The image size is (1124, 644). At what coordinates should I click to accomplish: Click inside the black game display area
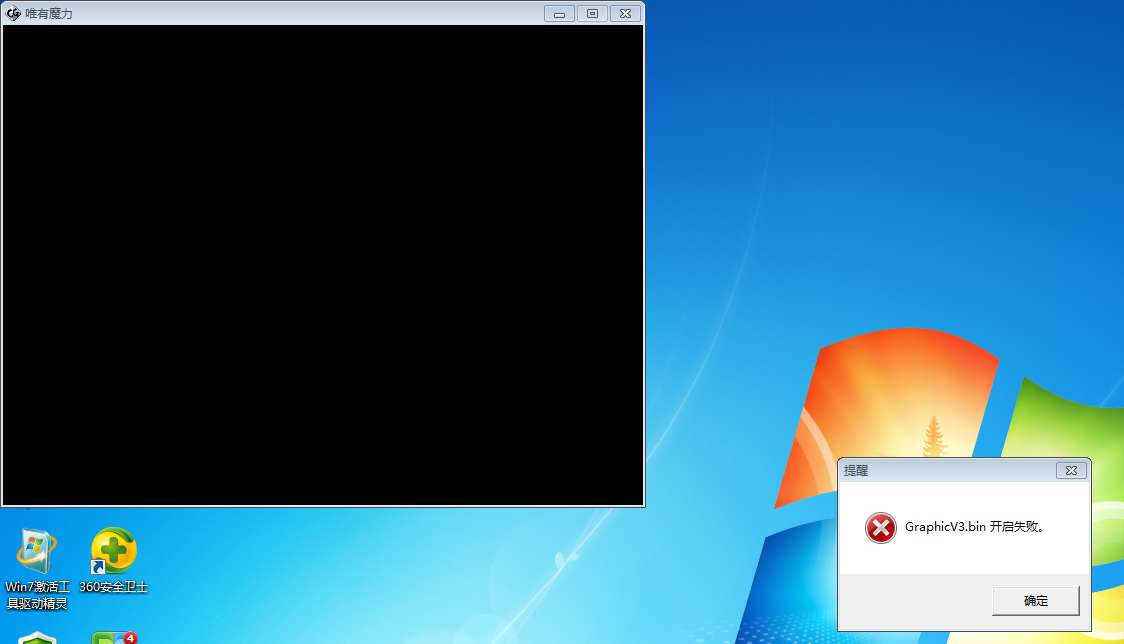322,265
